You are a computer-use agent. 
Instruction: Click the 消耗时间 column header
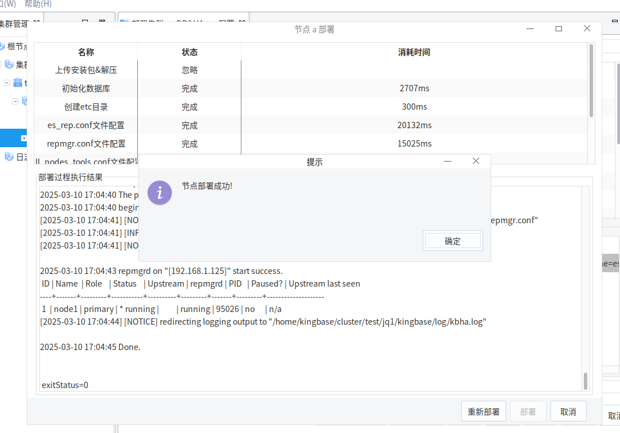[414, 52]
